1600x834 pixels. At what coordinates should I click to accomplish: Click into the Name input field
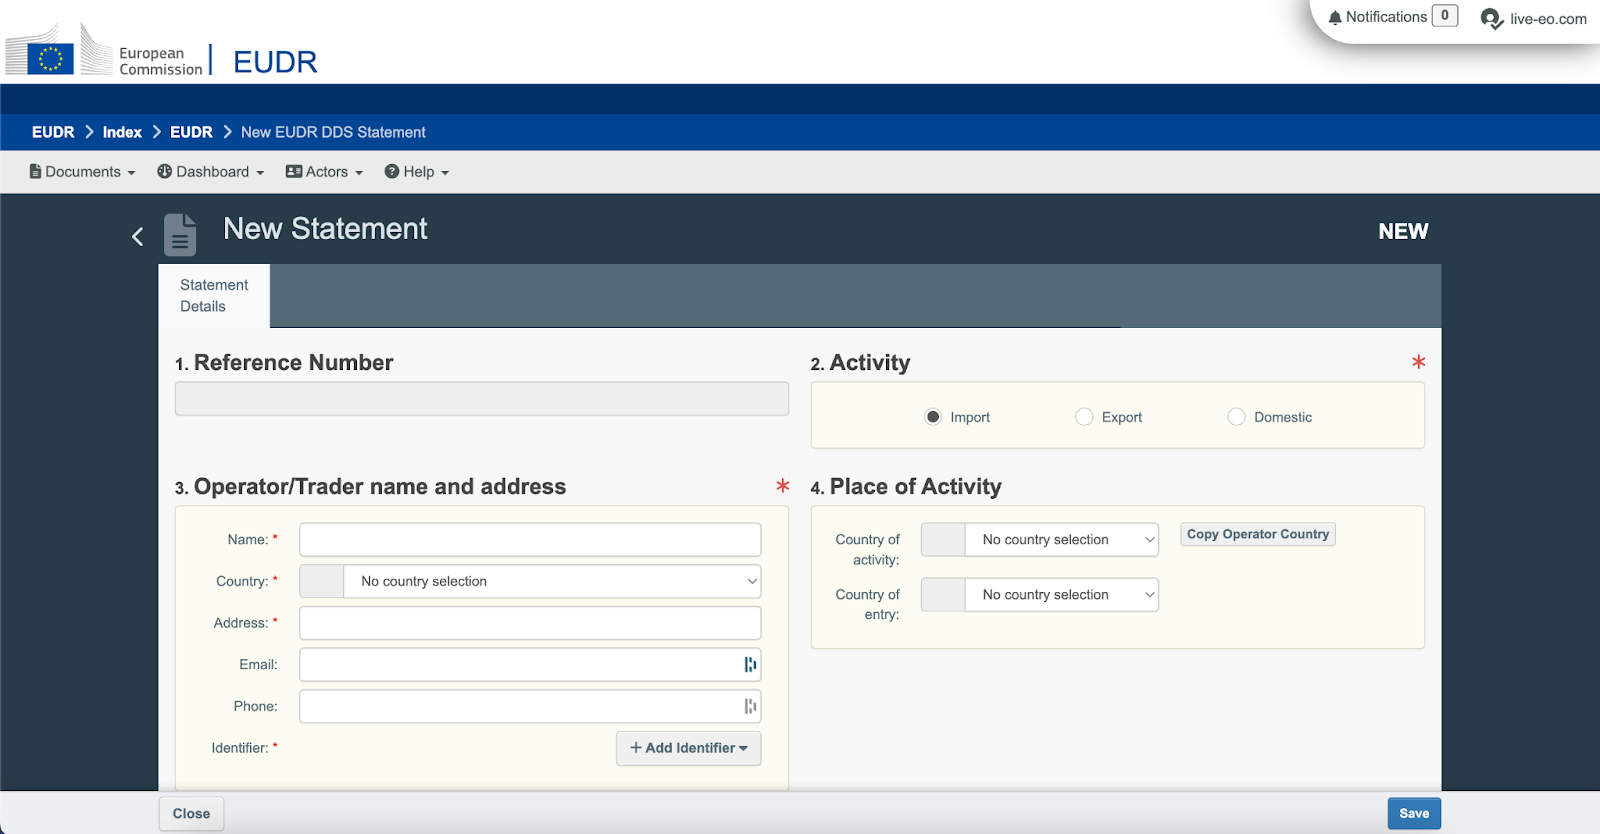coord(530,540)
